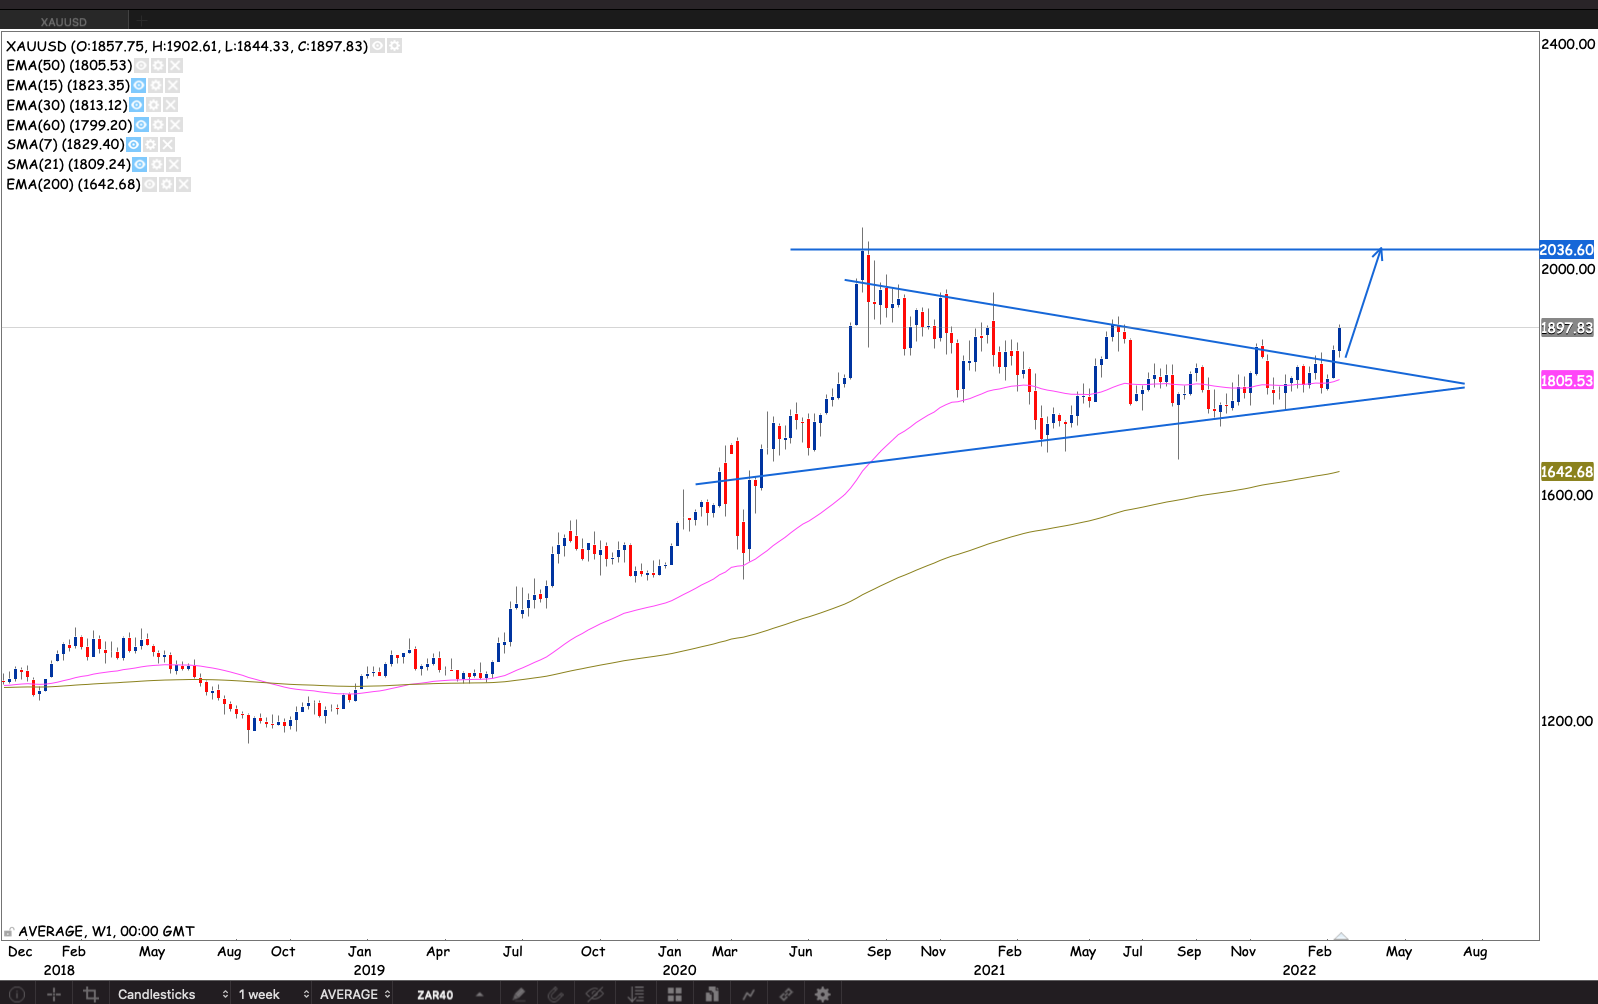Image resolution: width=1598 pixels, height=1004 pixels.
Task: Hide the SMA(21) indicator via eye icon
Action: (x=140, y=165)
